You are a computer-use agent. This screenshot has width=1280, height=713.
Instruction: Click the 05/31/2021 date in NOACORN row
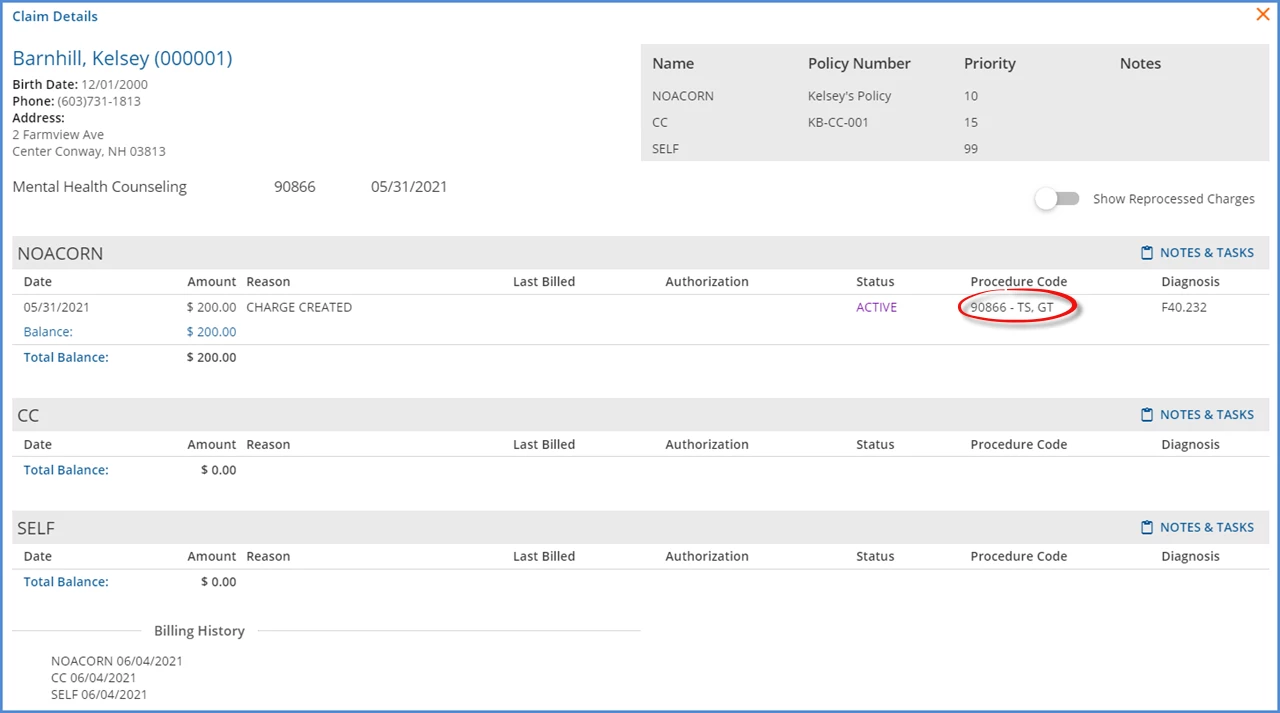point(56,307)
